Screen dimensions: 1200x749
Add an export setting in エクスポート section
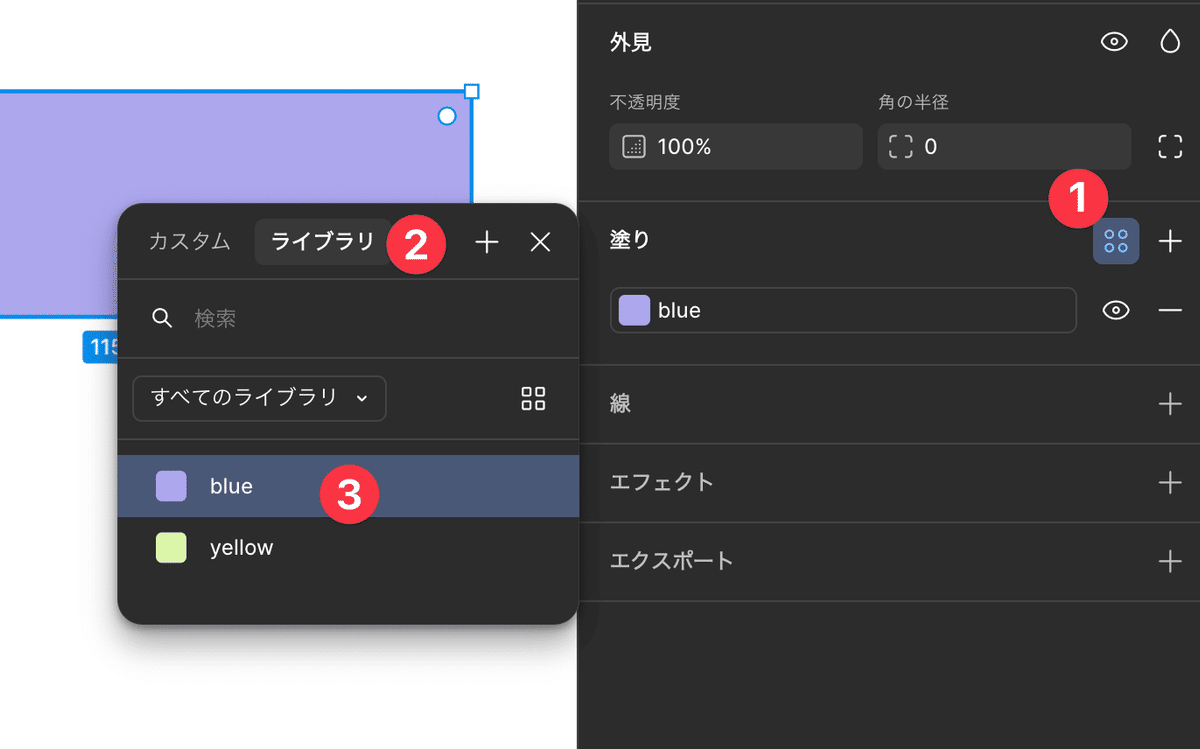point(1169,561)
